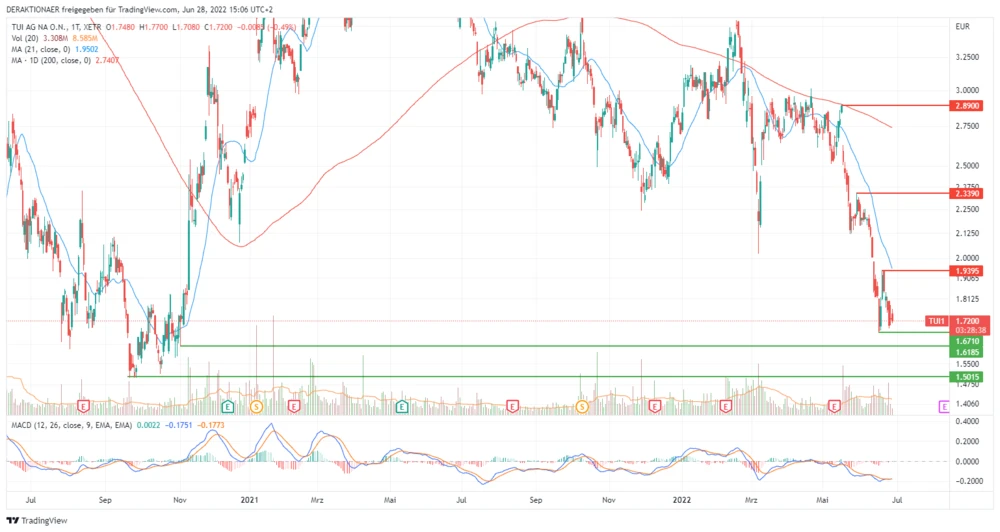
Task: Click the MA 21 value 1.9502
Action: point(87,50)
